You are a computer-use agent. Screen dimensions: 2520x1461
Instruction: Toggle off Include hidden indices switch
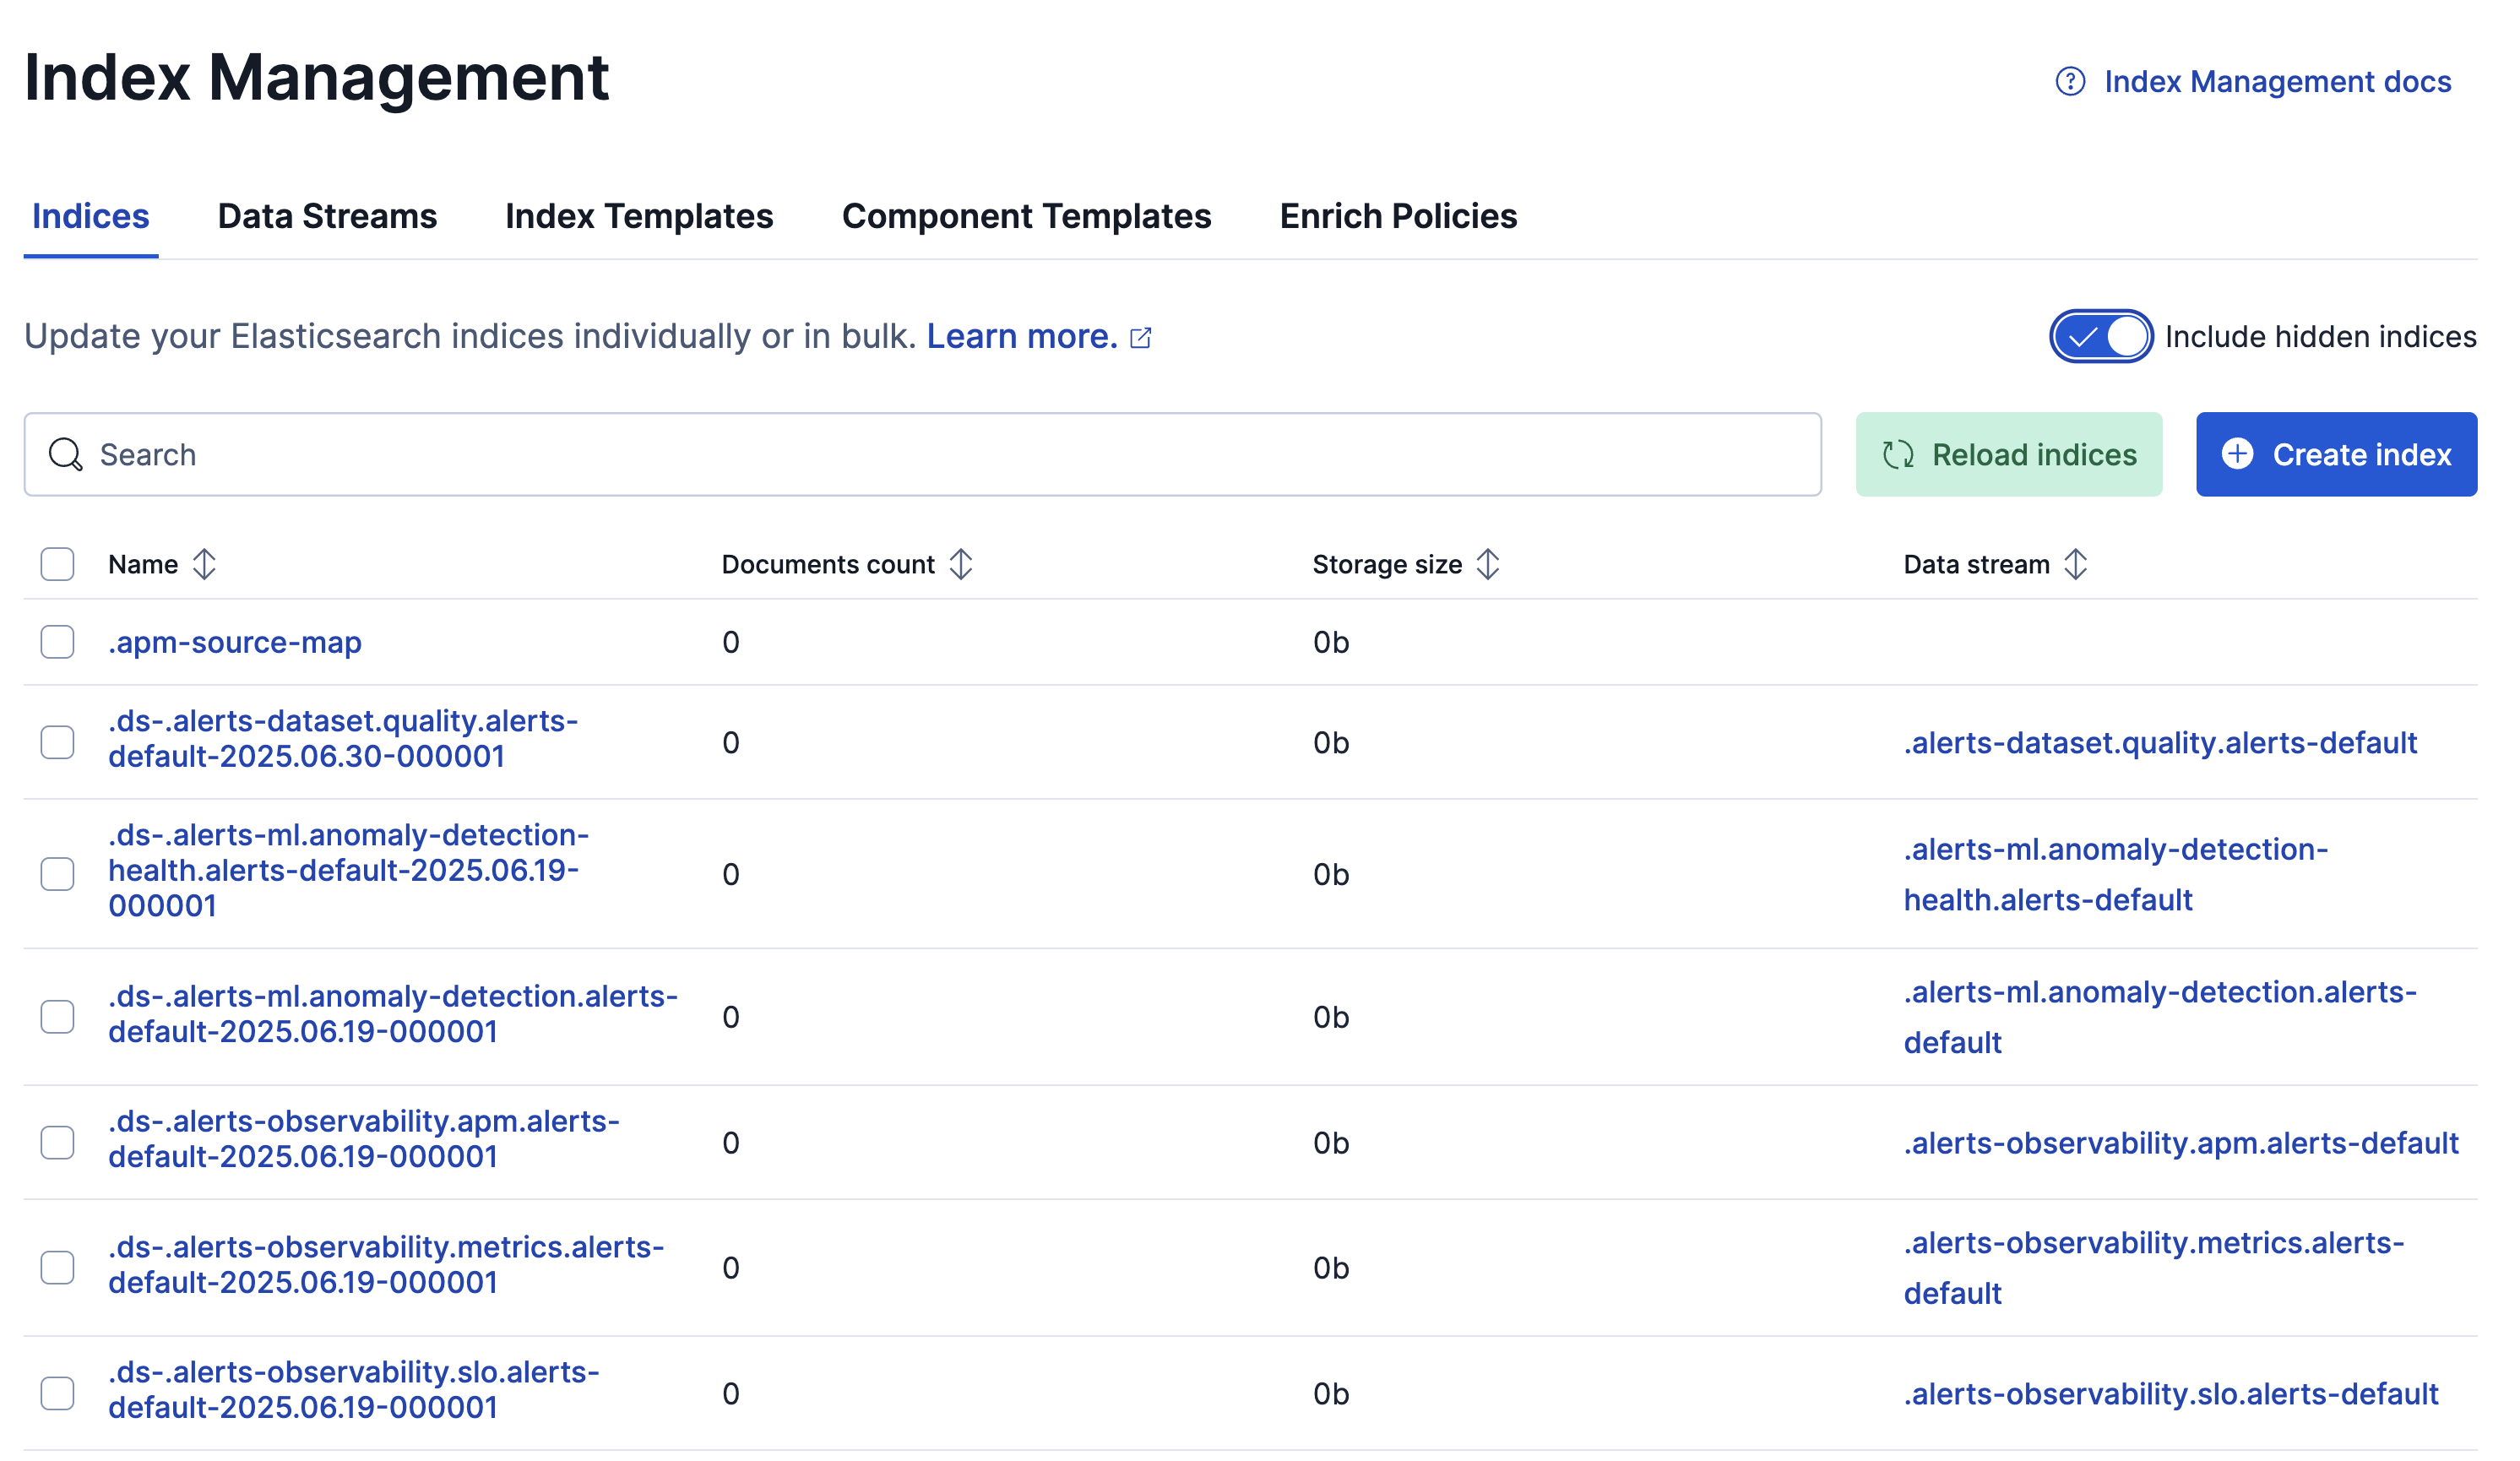[x=2101, y=337]
